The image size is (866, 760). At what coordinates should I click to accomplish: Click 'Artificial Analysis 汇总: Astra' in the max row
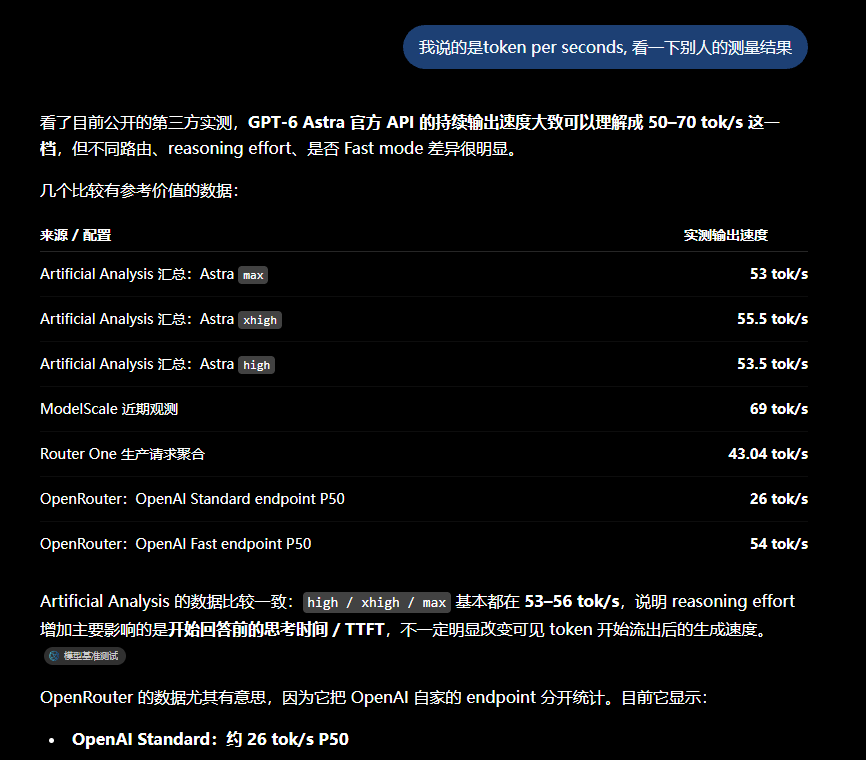coord(137,274)
